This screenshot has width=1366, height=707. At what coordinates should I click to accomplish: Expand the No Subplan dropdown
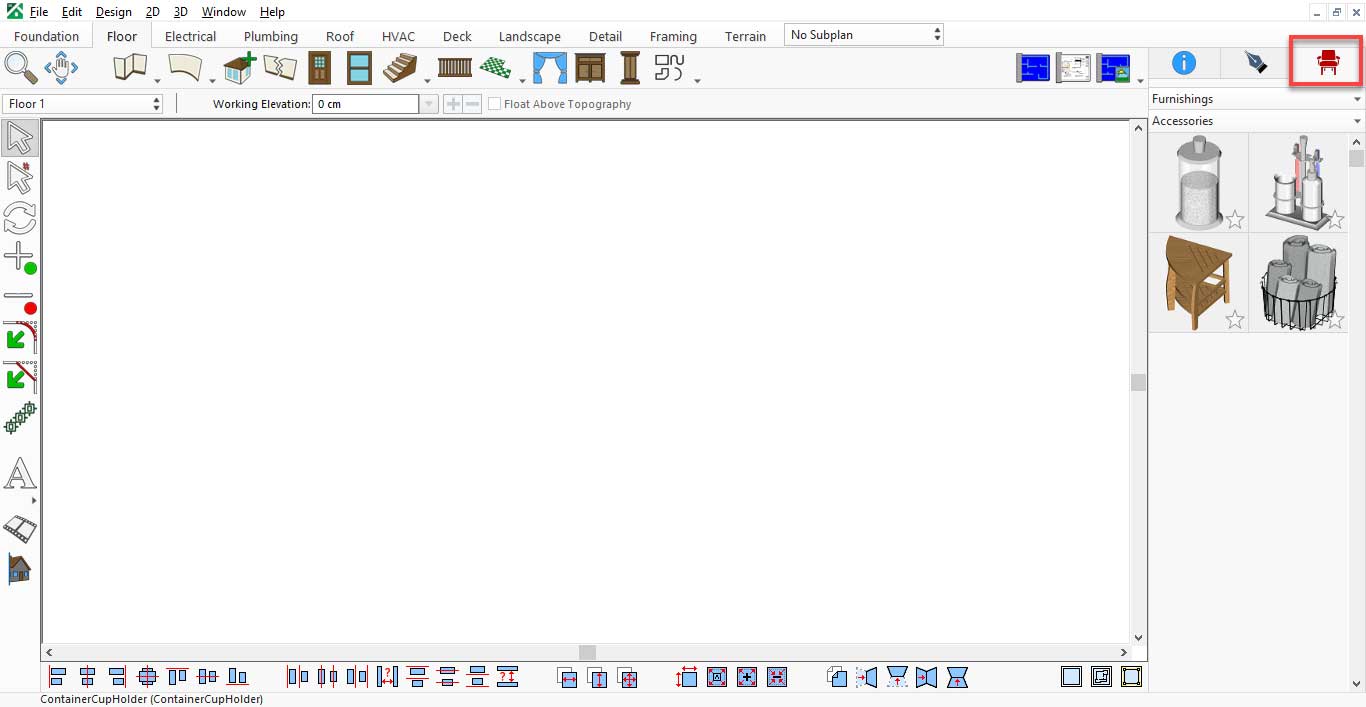point(864,35)
